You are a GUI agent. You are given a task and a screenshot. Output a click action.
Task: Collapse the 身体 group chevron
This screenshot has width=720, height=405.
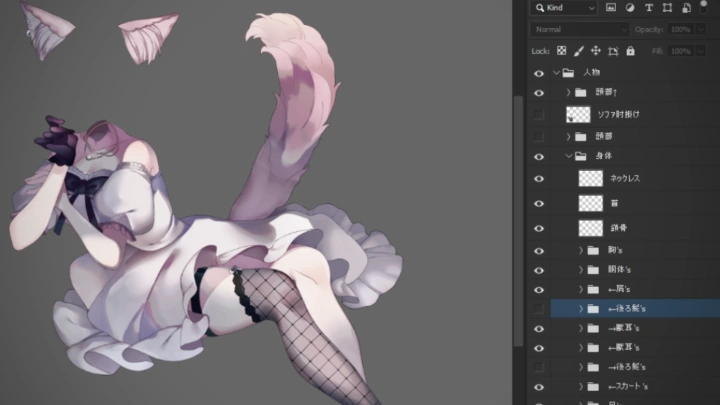568,157
